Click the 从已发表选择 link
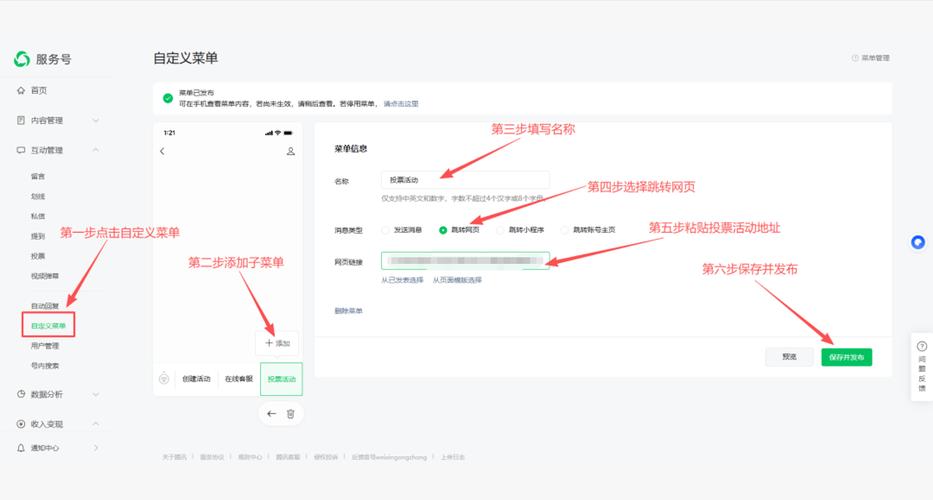 (x=402, y=280)
